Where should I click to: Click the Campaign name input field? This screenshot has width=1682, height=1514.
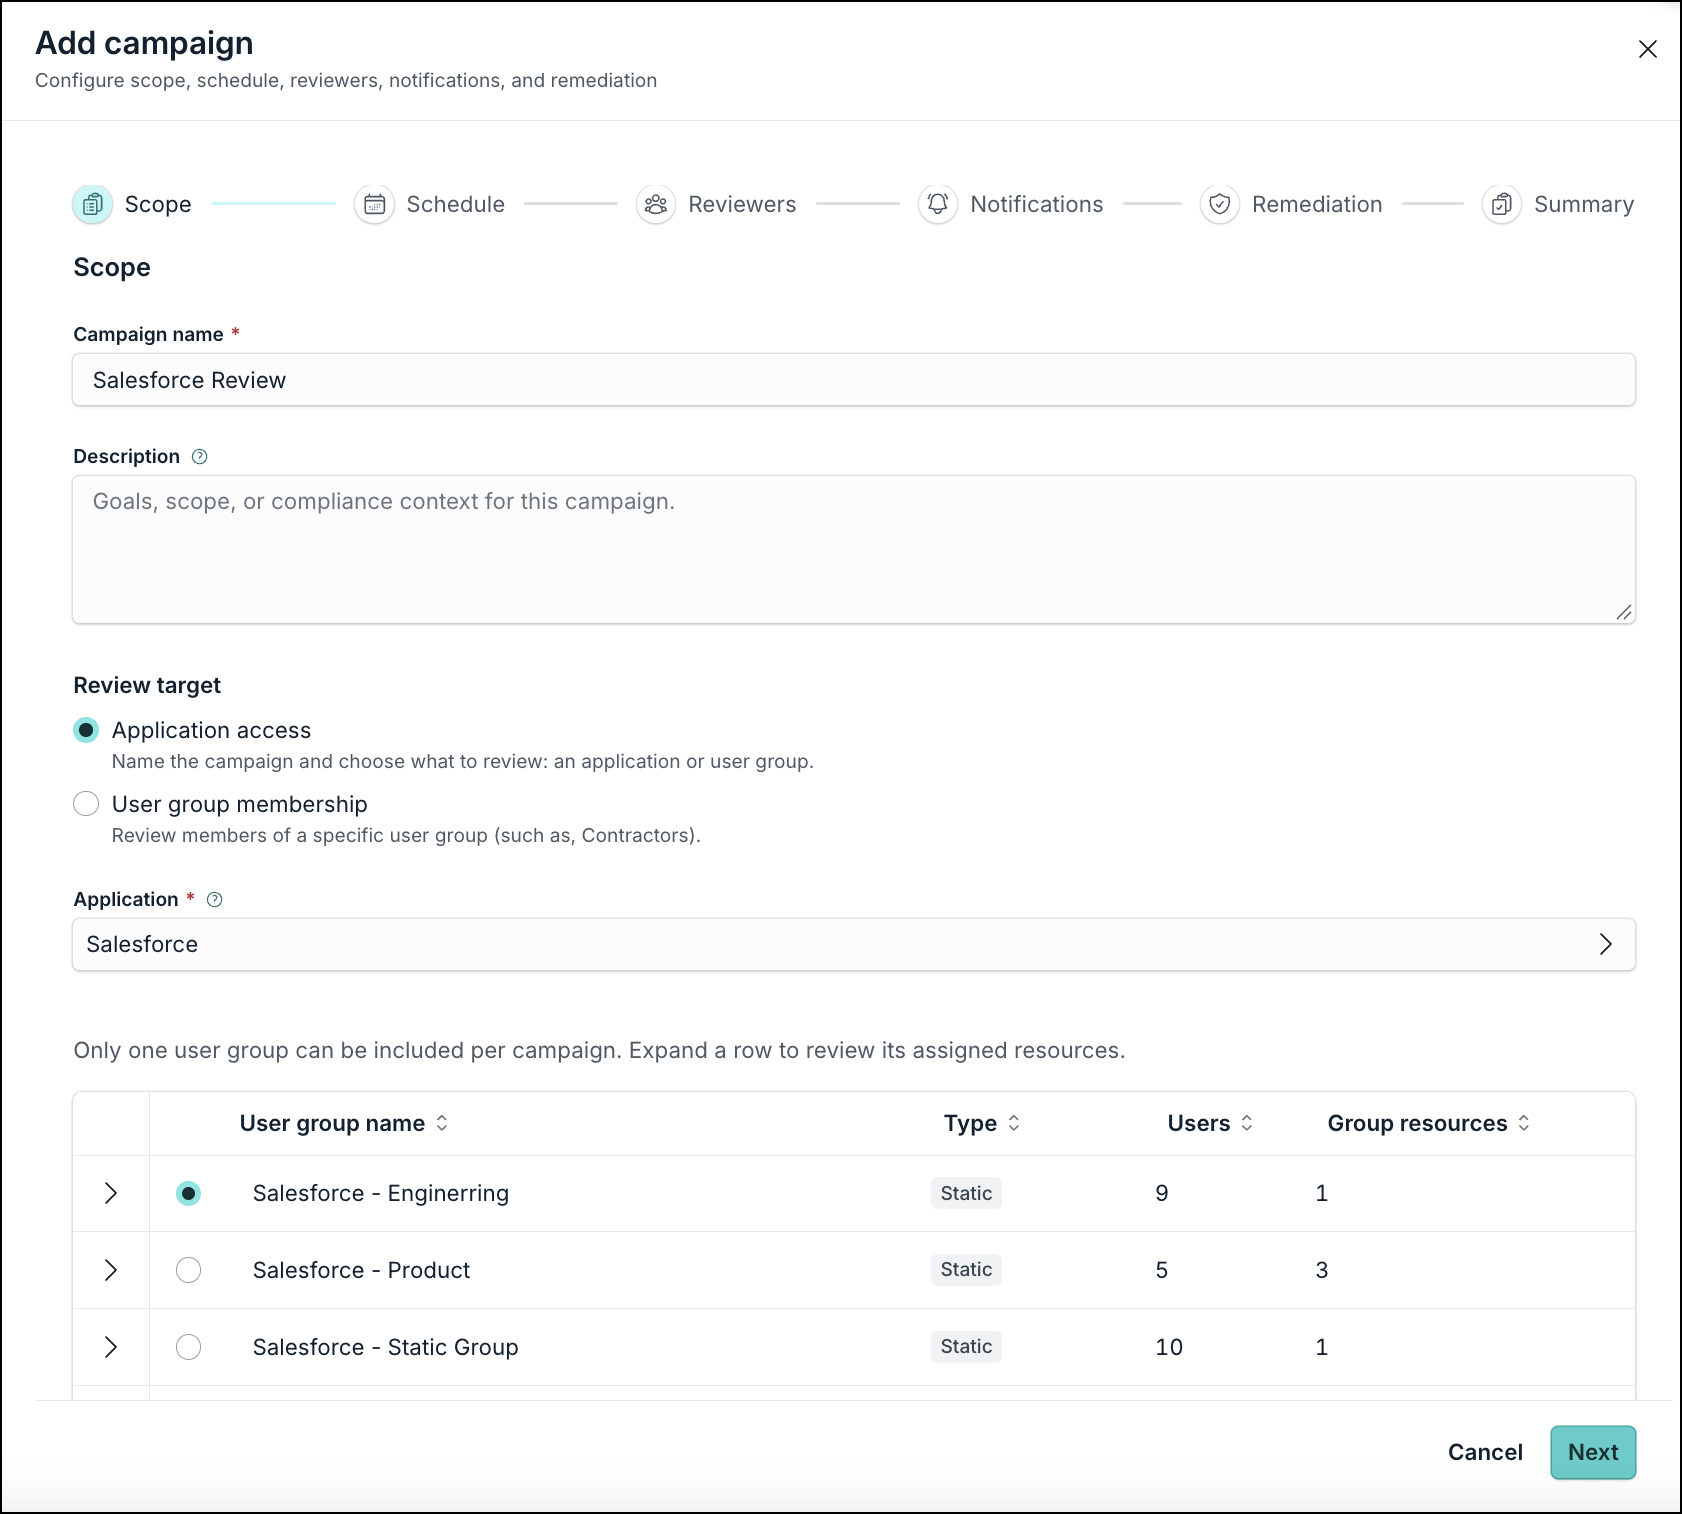tap(854, 380)
